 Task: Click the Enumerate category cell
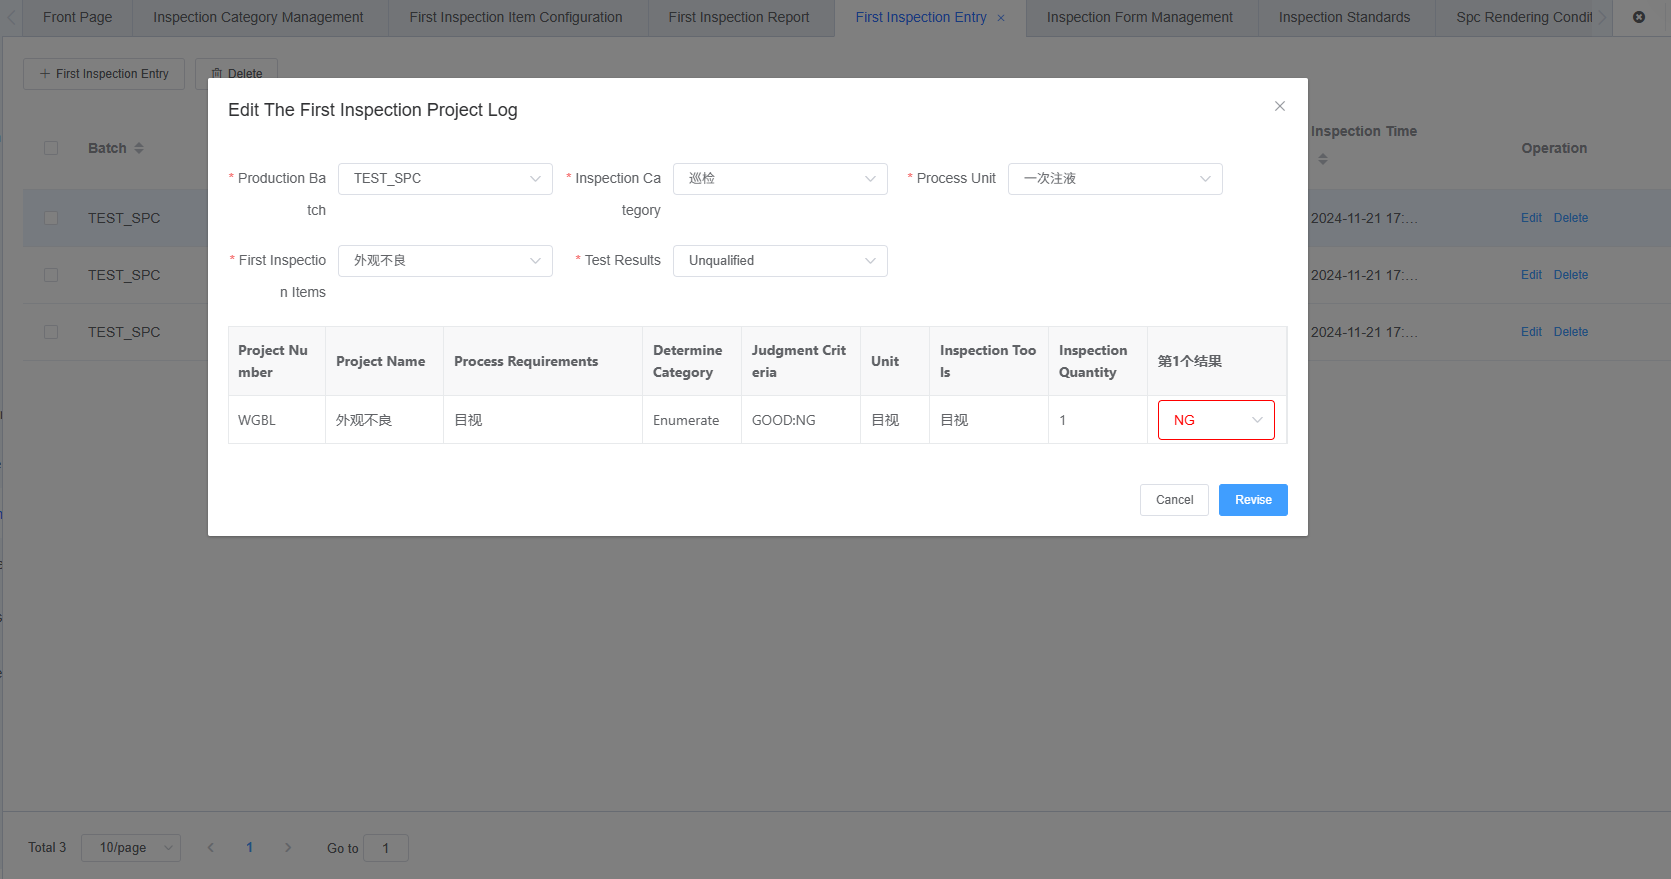691,420
